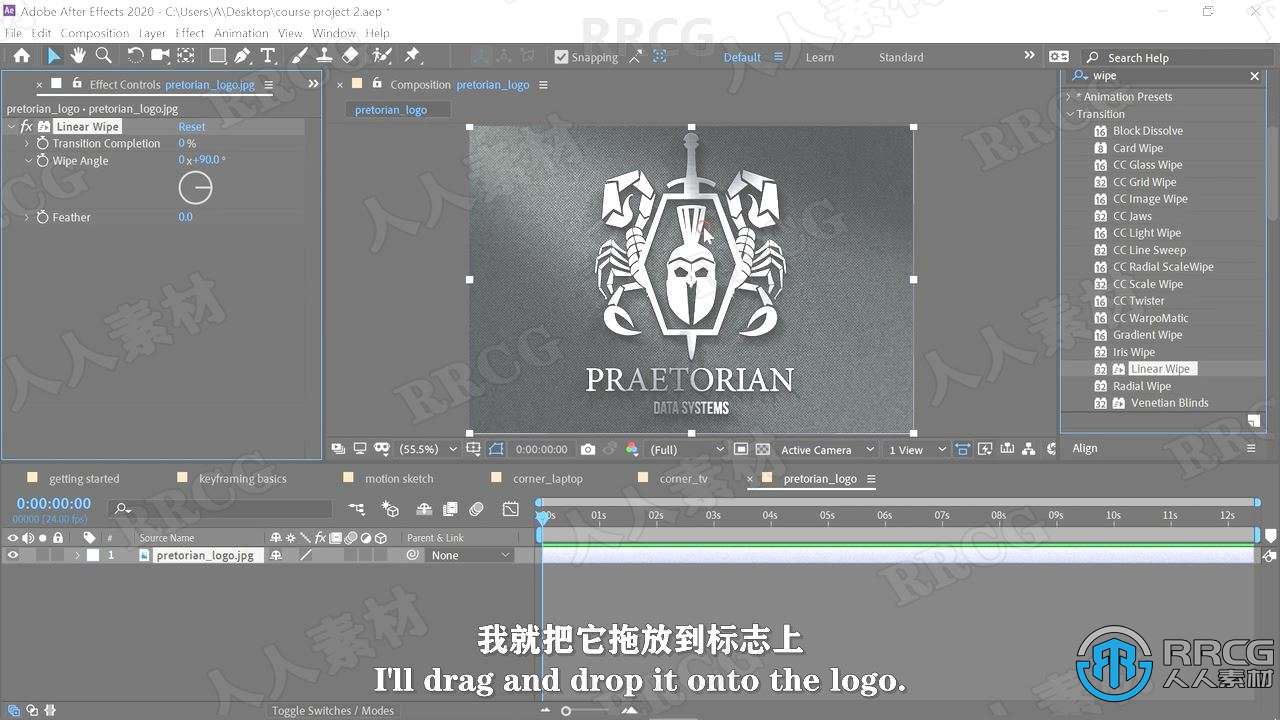Image resolution: width=1280 pixels, height=720 pixels.
Task: Click Toggle Switches / Modes button
Action: click(333, 711)
